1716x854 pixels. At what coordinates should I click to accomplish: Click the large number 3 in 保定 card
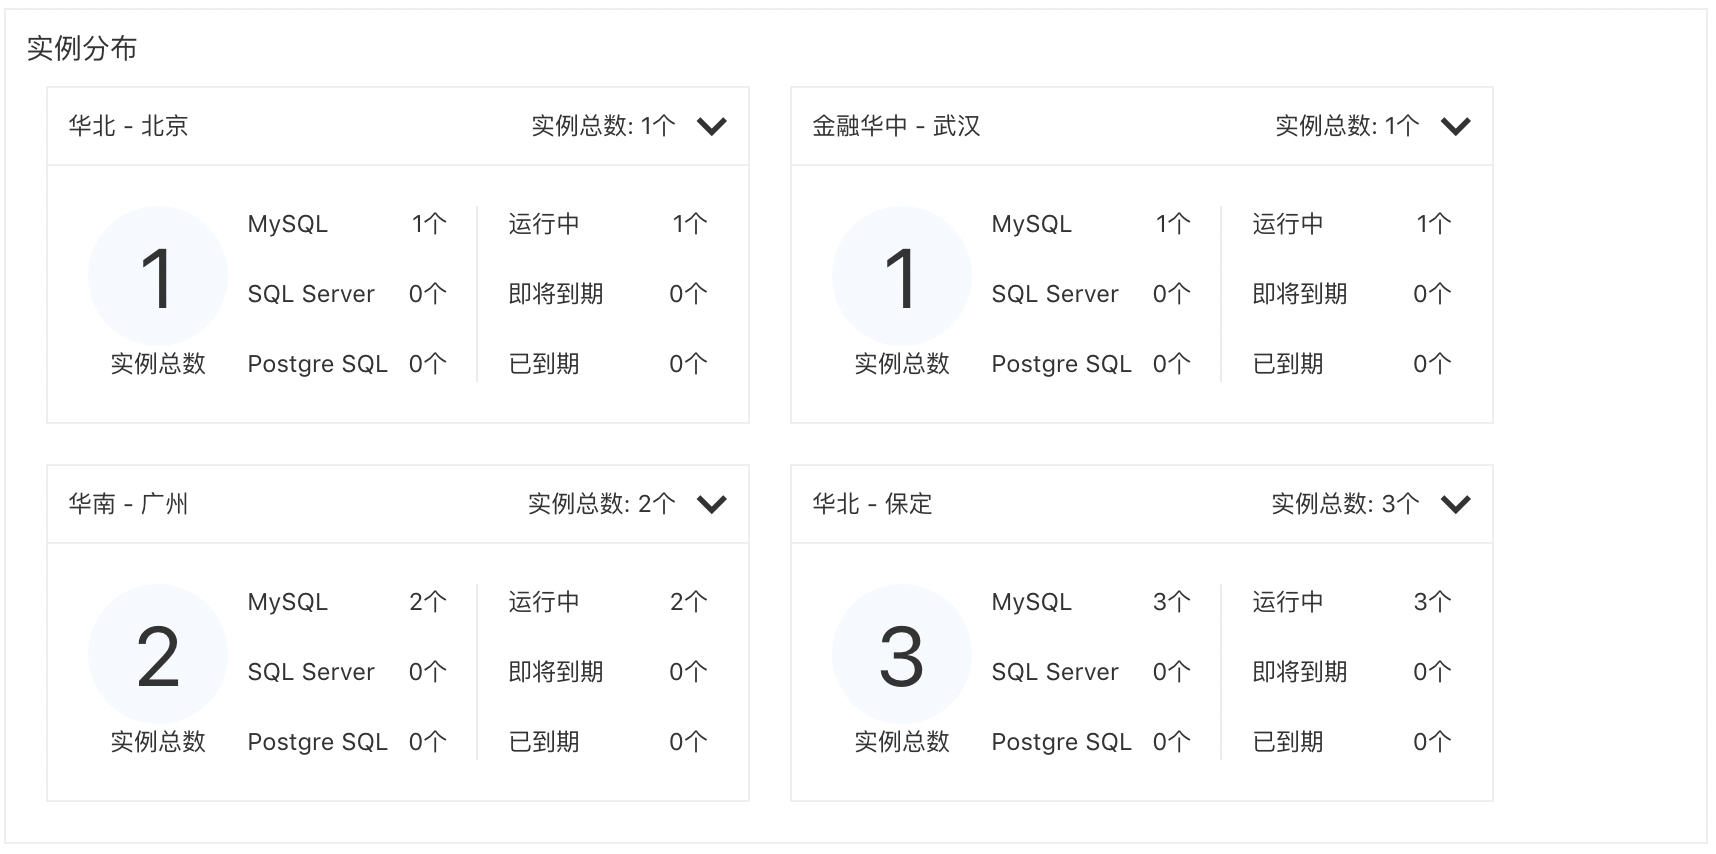(901, 657)
